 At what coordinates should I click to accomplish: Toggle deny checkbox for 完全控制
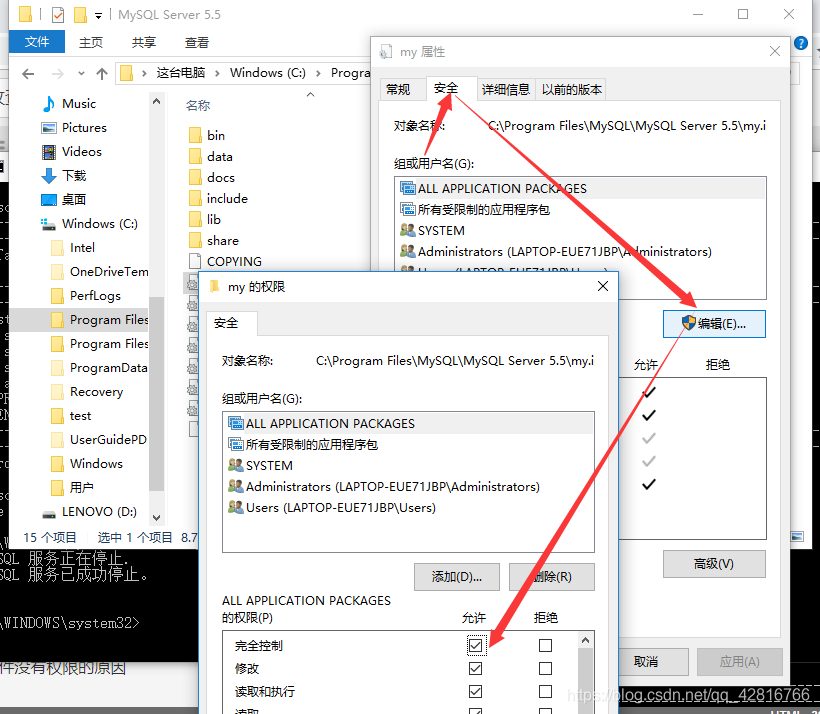[x=545, y=645]
